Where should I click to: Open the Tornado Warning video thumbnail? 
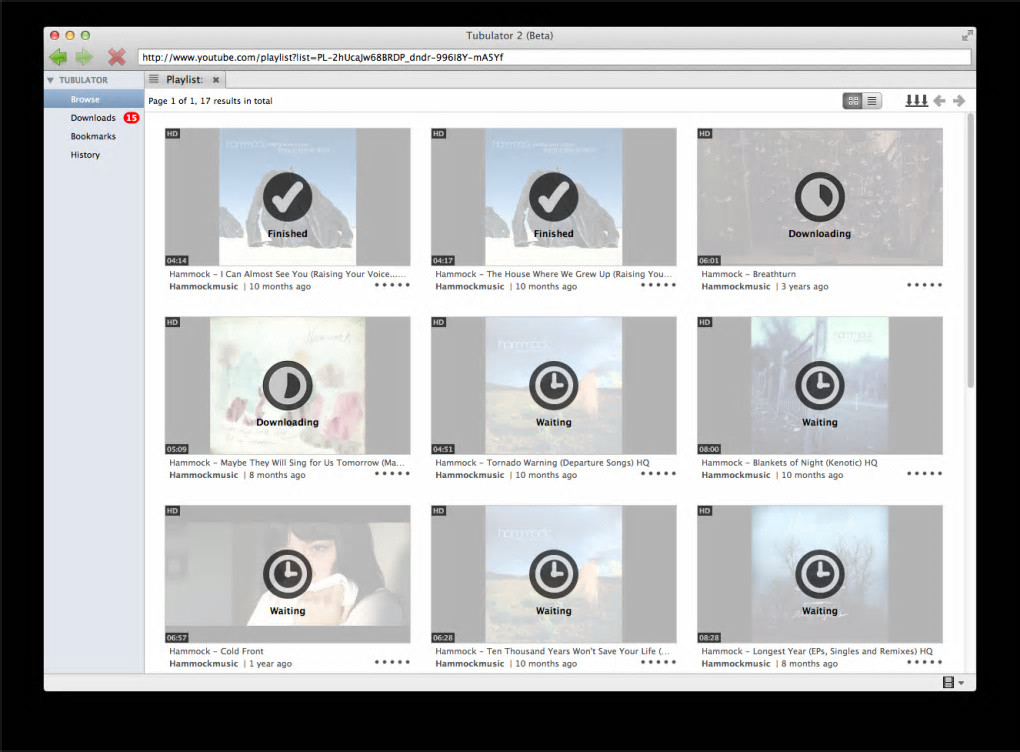[x=554, y=385]
